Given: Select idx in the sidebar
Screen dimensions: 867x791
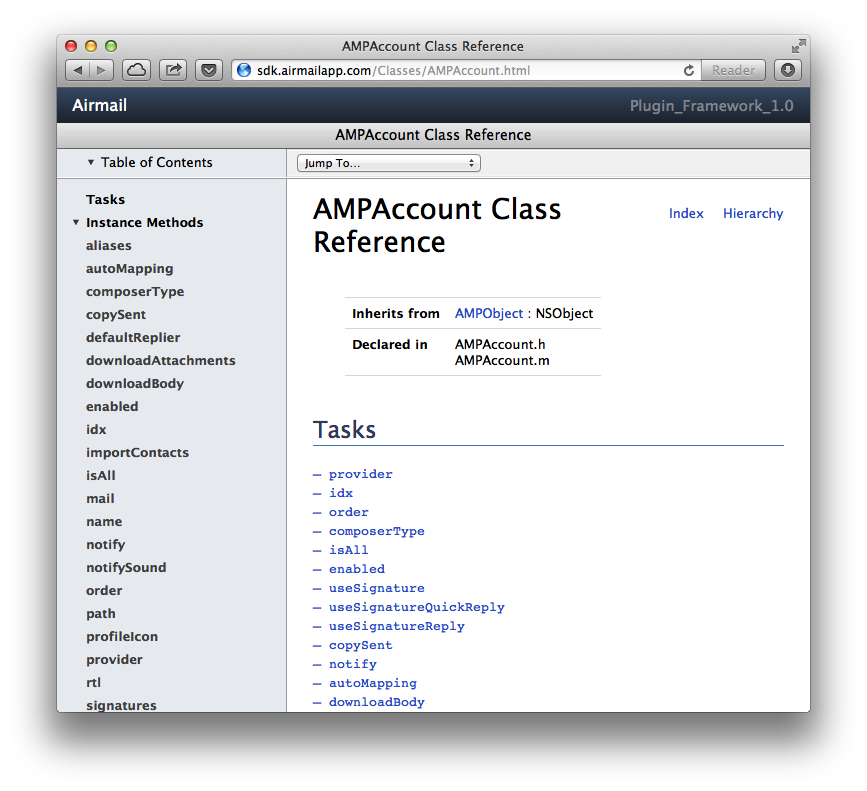Looking at the screenshot, I should pyautogui.click(x=96, y=429).
